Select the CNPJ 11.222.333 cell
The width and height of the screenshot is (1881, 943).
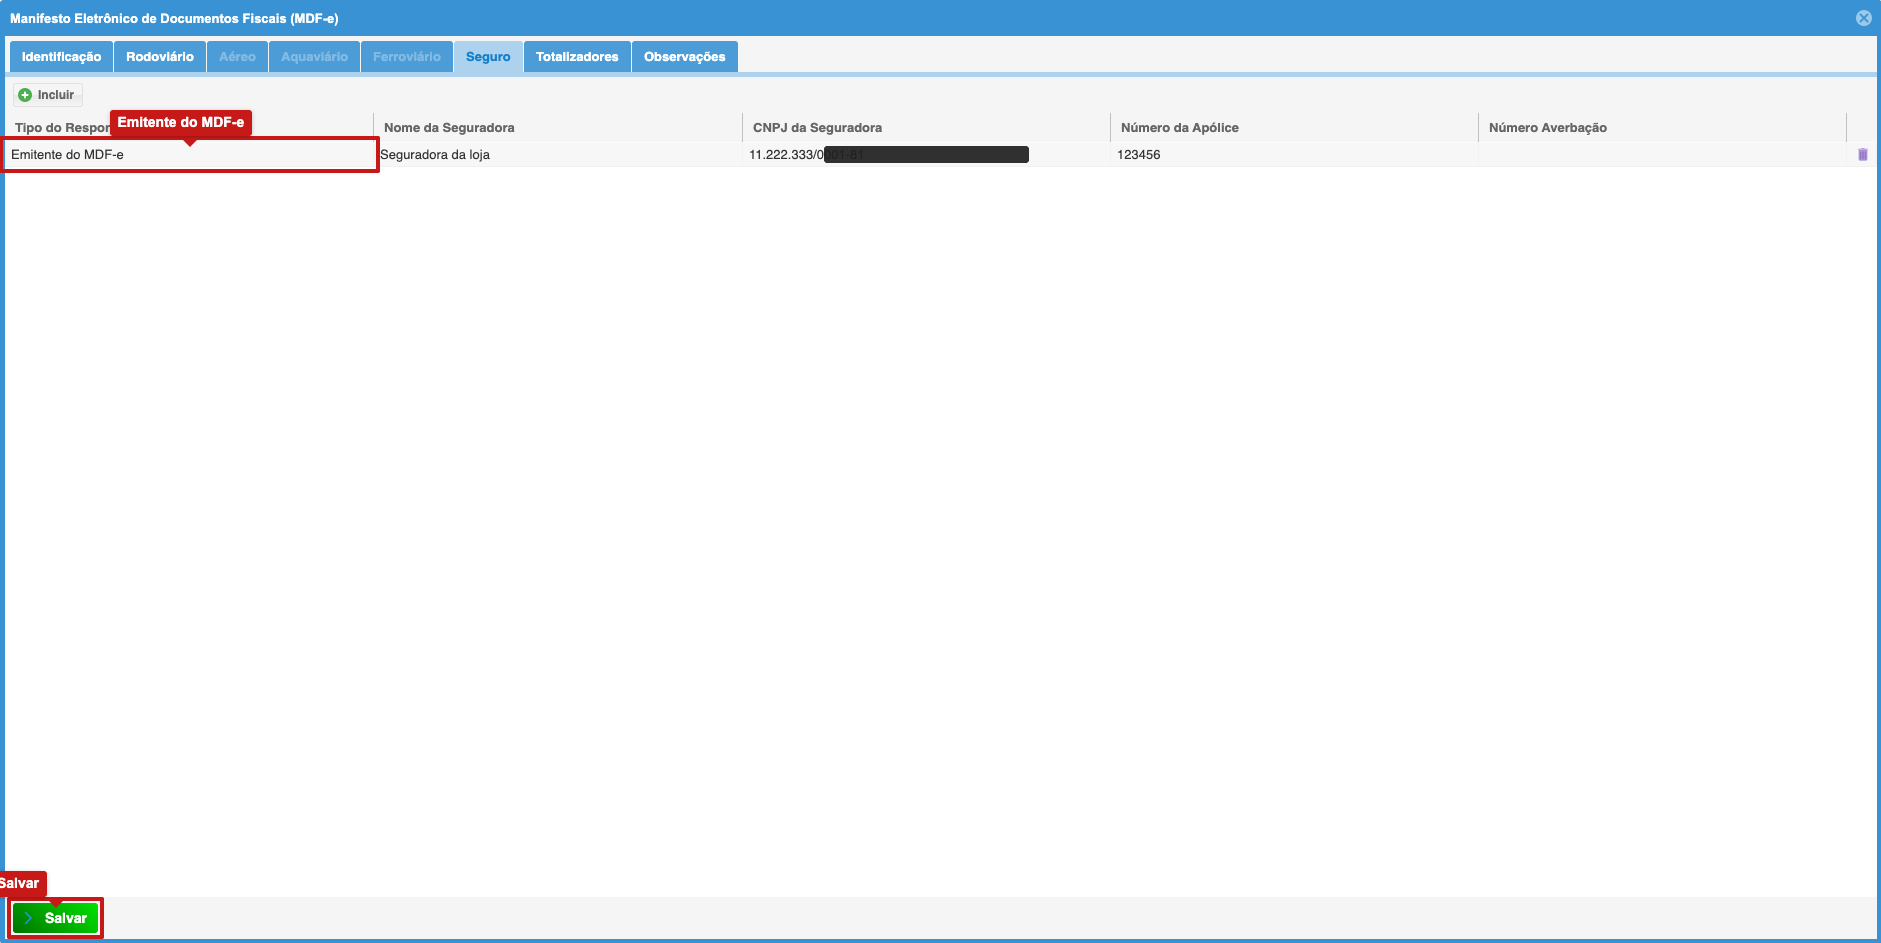[x=926, y=155]
